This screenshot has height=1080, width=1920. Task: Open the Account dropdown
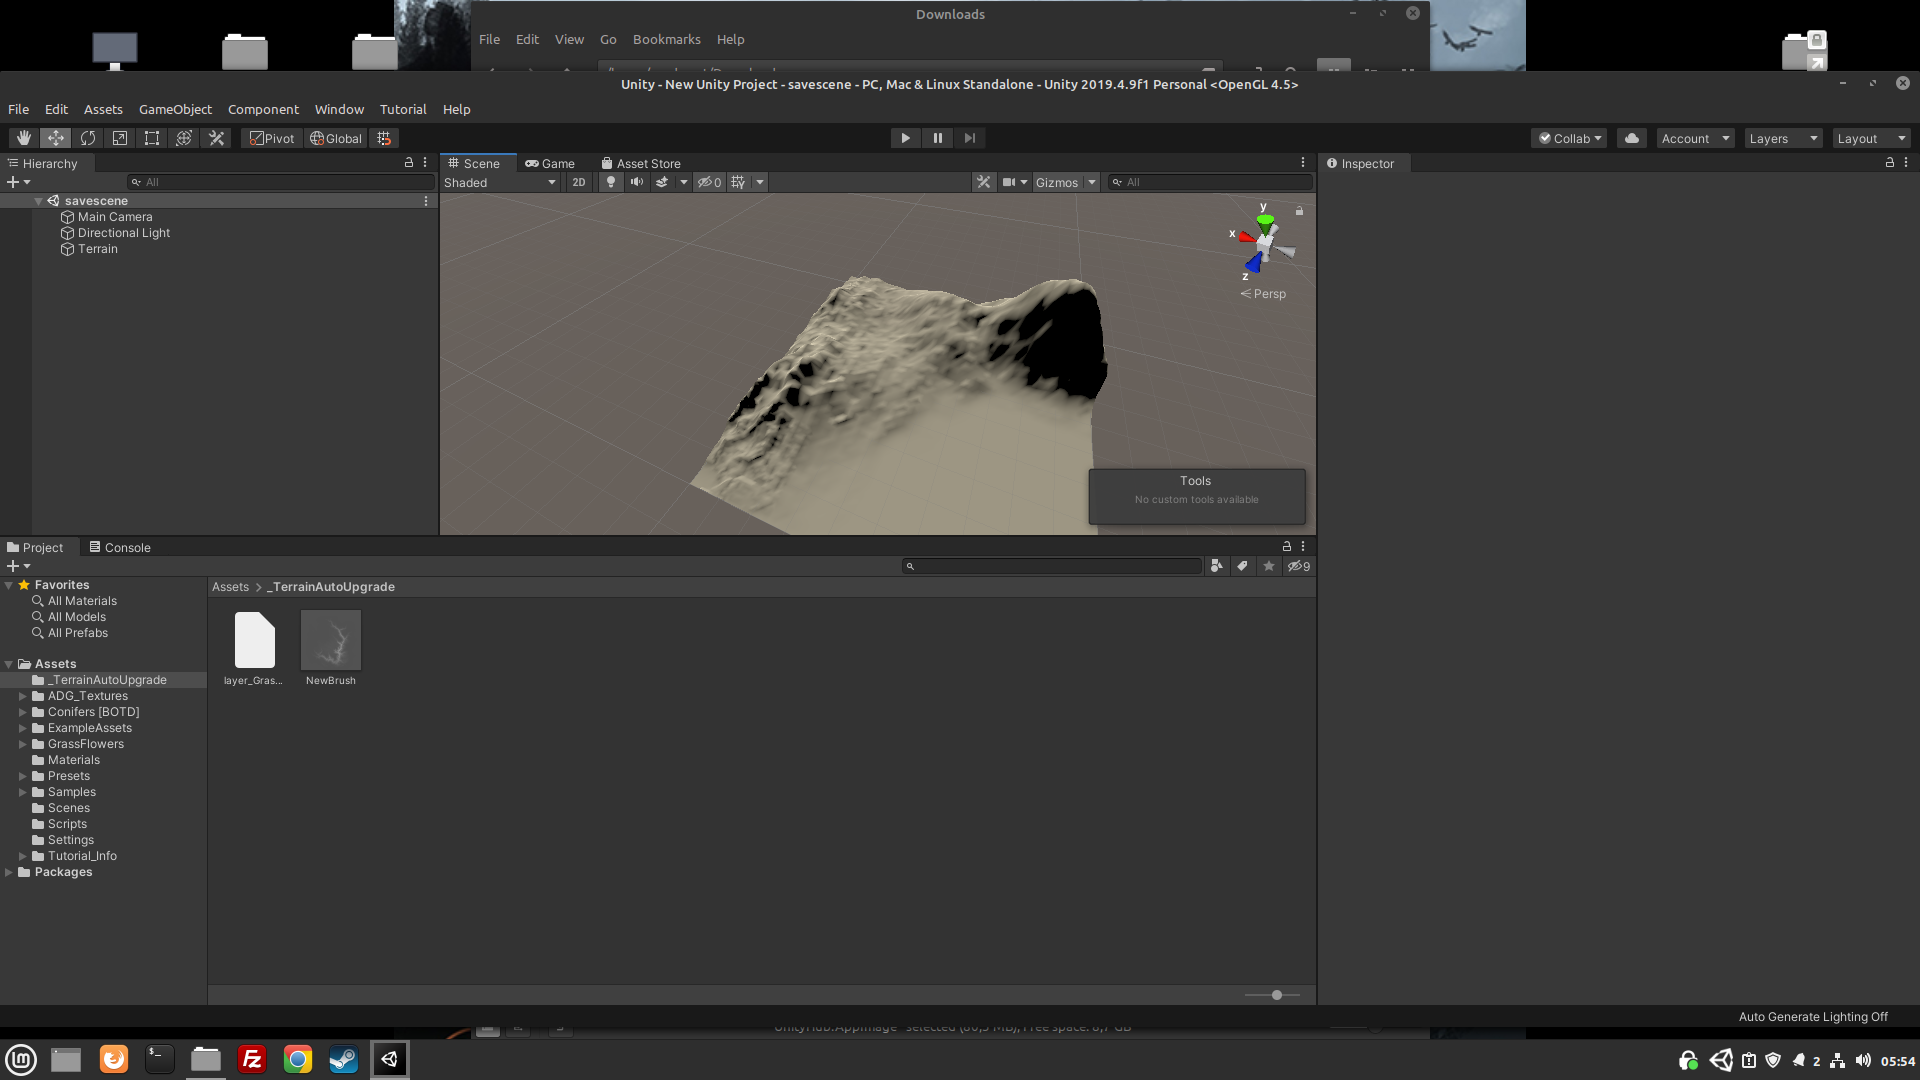click(x=1695, y=138)
